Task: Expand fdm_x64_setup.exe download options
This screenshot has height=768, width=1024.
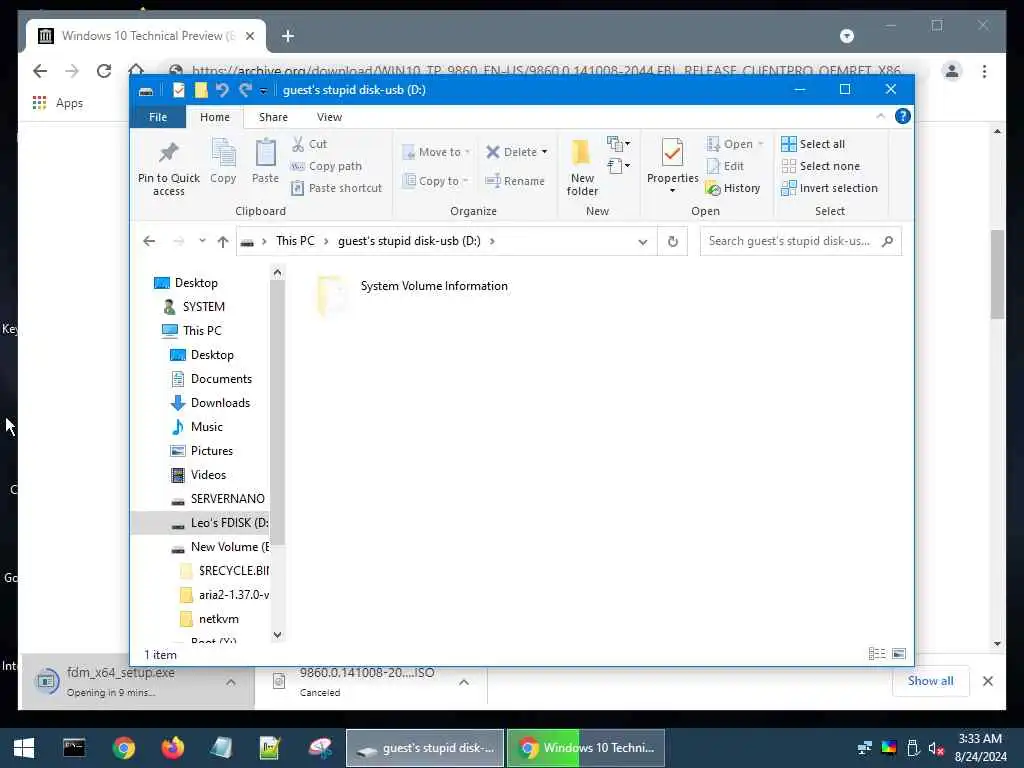Action: [x=231, y=682]
